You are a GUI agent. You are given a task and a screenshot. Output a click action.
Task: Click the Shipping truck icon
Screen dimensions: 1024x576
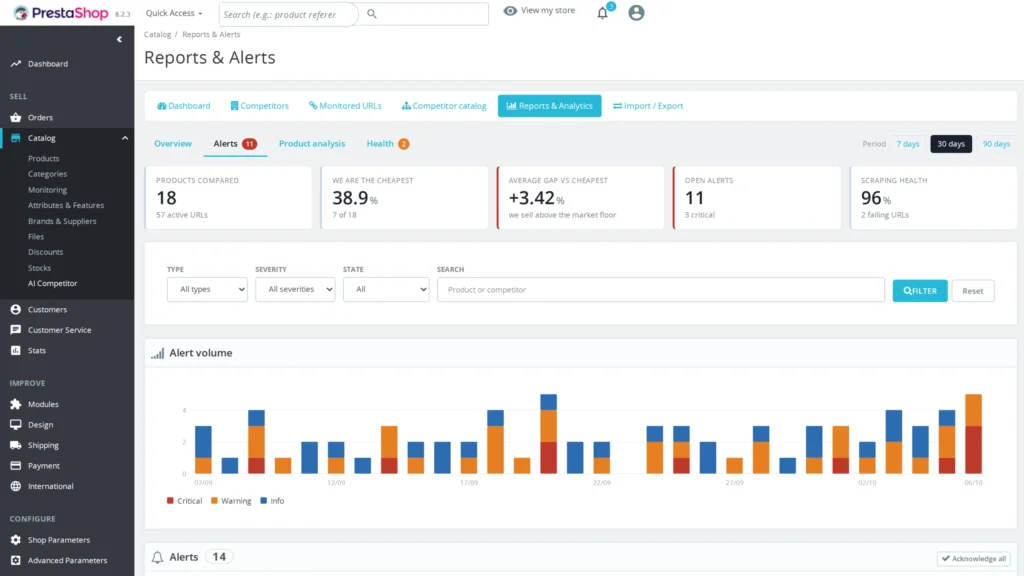pos(16,445)
